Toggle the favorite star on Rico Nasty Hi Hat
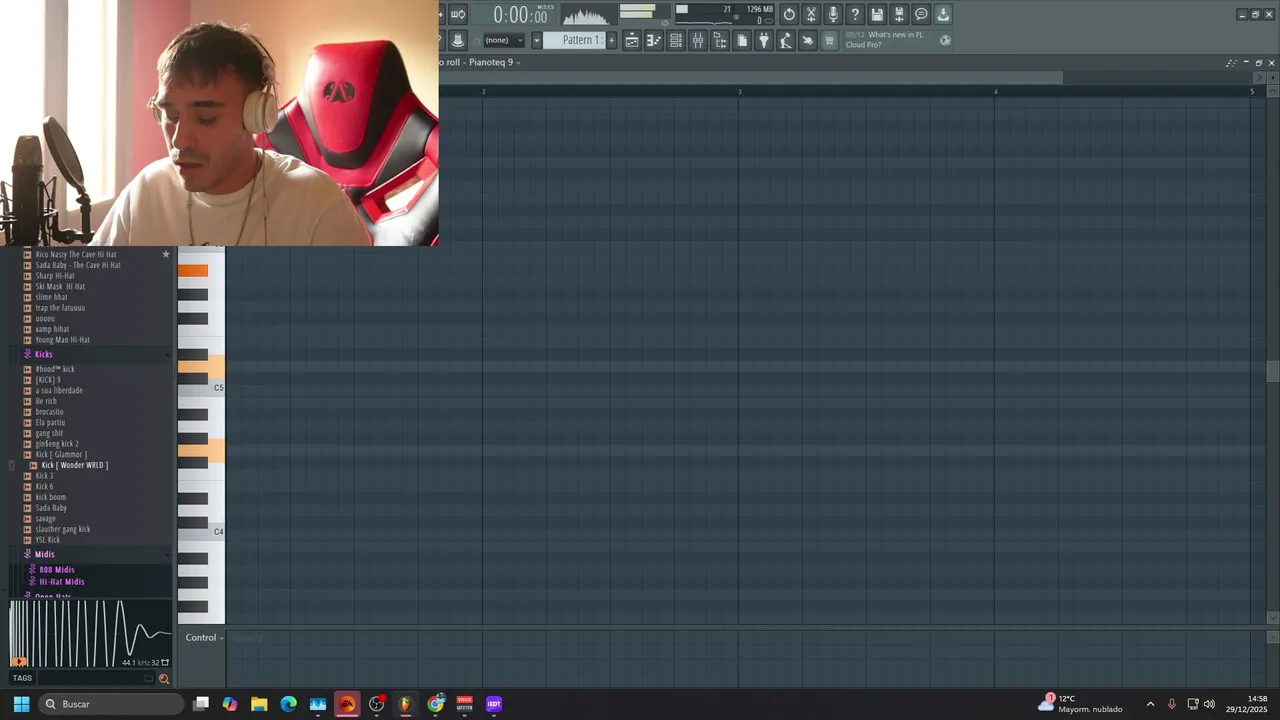 point(166,254)
